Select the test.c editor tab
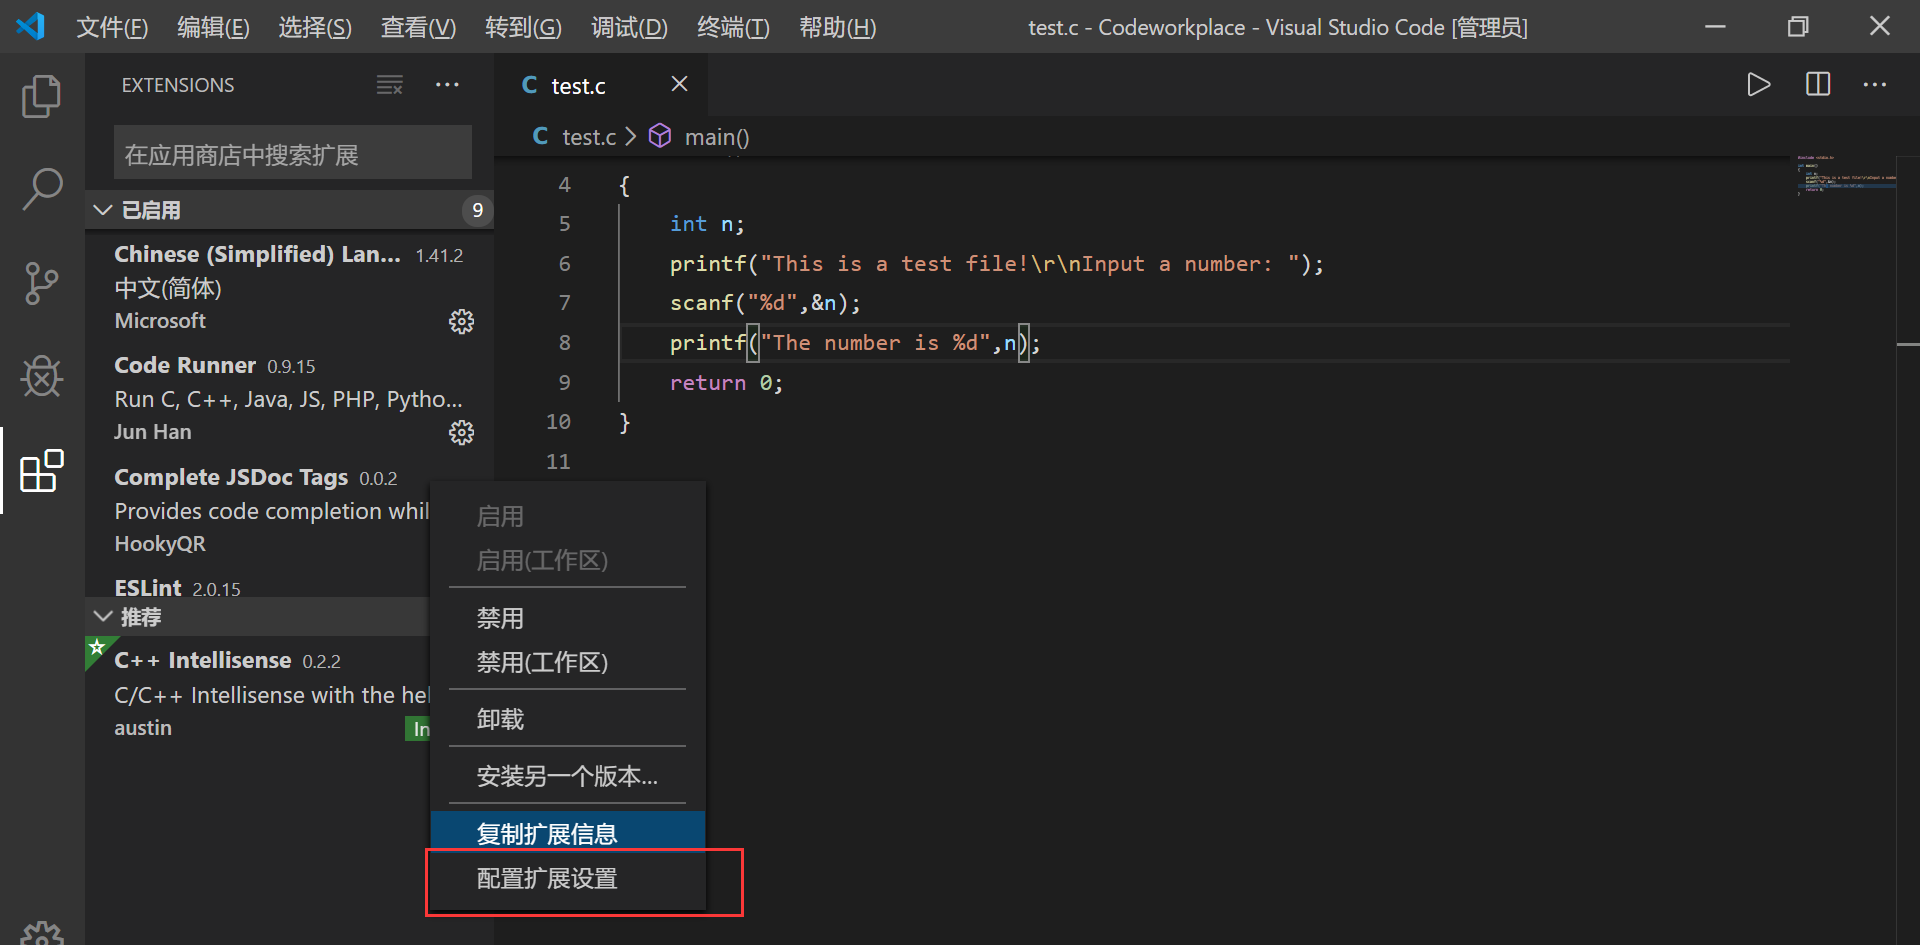The height and width of the screenshot is (945, 1920). point(601,85)
